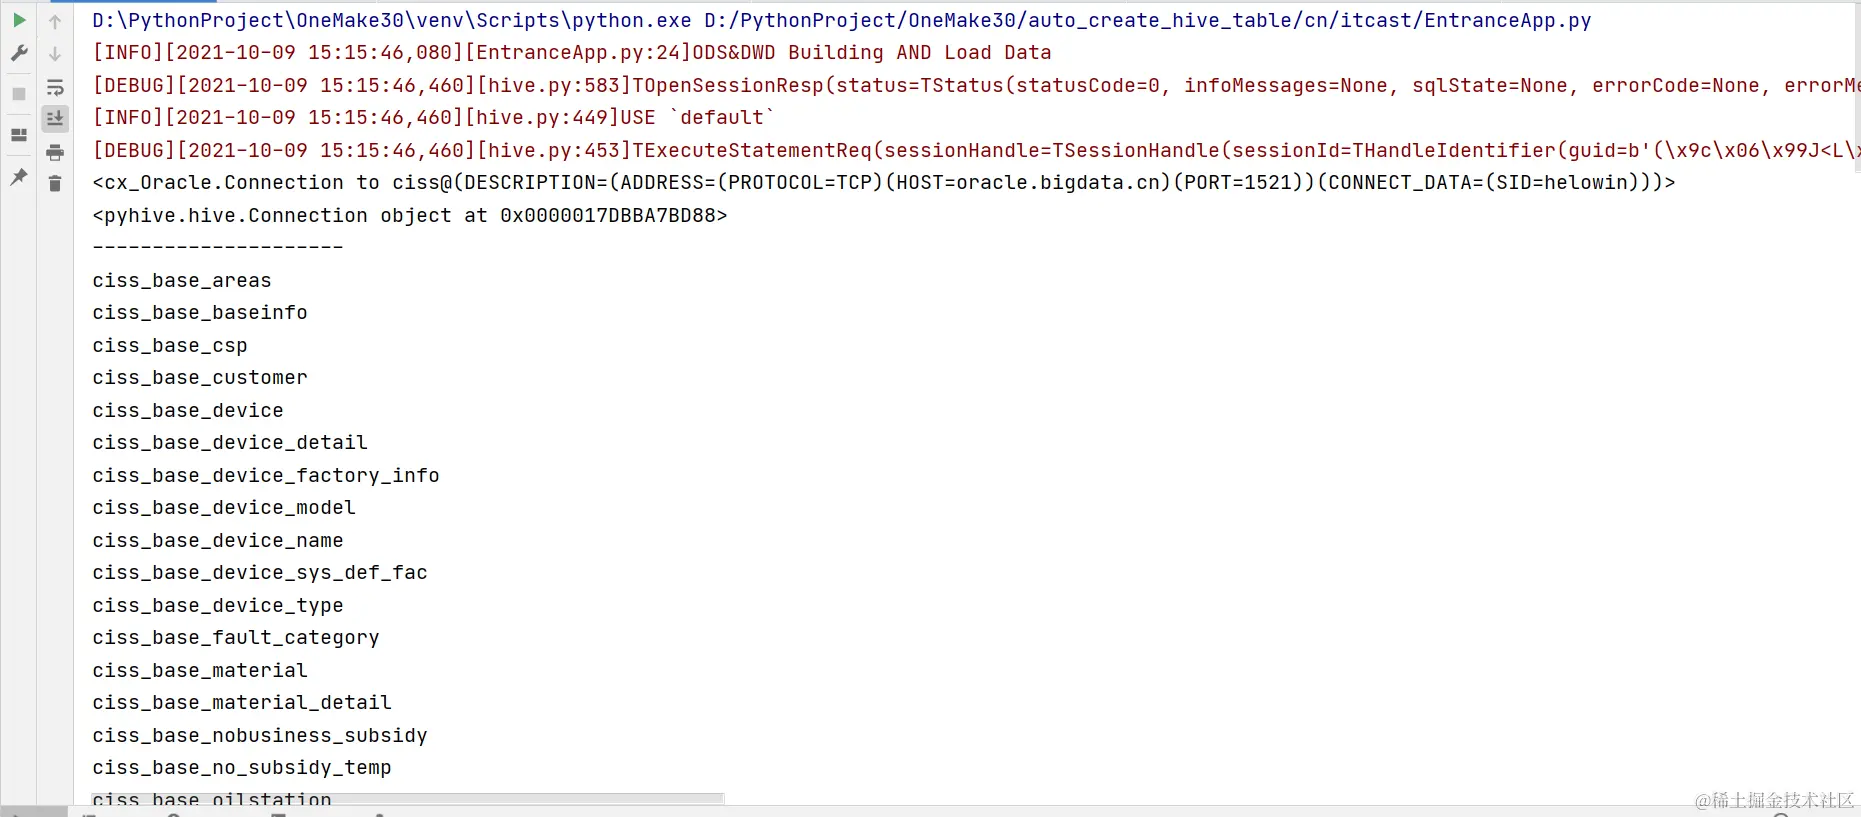Click the cx_Oracle.Connection output line
The height and width of the screenshot is (817, 1861).
[x=884, y=182]
